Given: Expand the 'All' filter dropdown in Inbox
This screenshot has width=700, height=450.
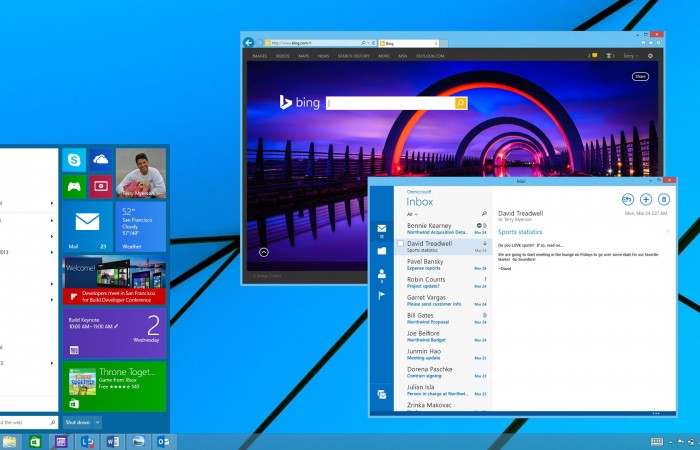Looking at the screenshot, I should coord(411,215).
